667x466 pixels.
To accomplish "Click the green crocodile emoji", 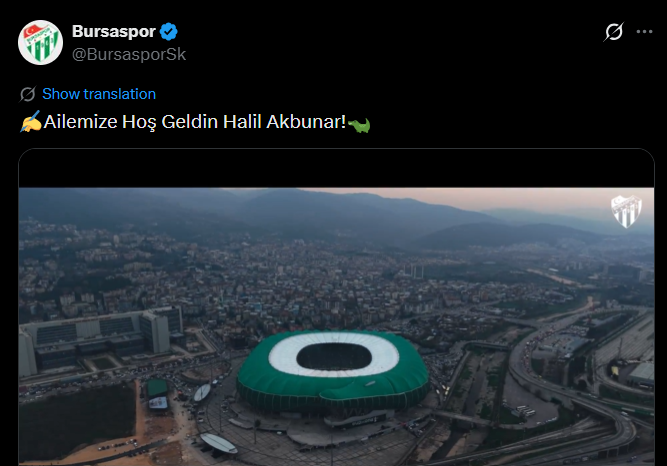I will pyautogui.click(x=360, y=124).
